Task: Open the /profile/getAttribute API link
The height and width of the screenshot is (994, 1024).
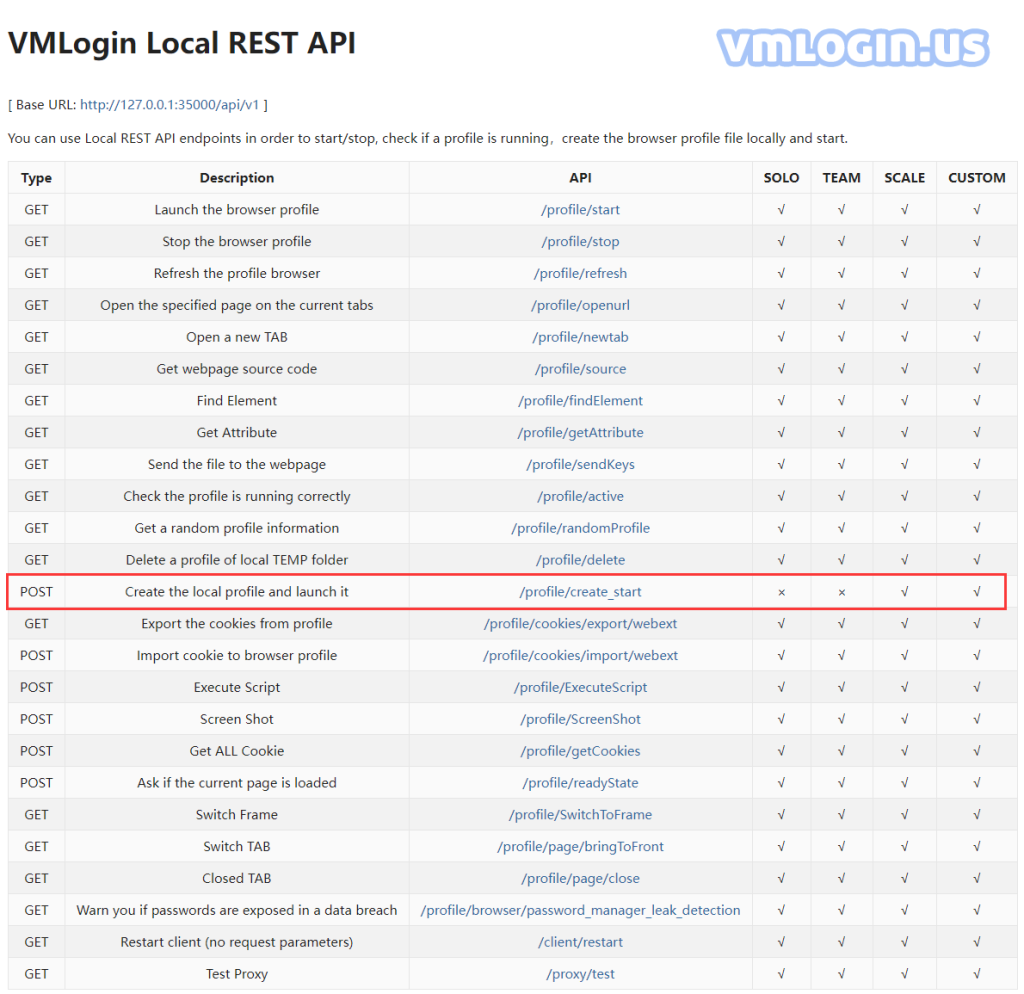Action: [x=580, y=432]
